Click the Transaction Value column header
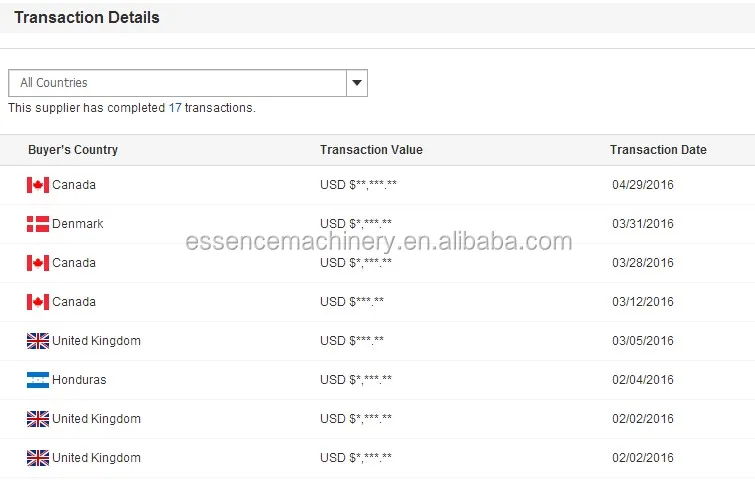Image resolution: width=755 pixels, height=484 pixels. click(371, 150)
